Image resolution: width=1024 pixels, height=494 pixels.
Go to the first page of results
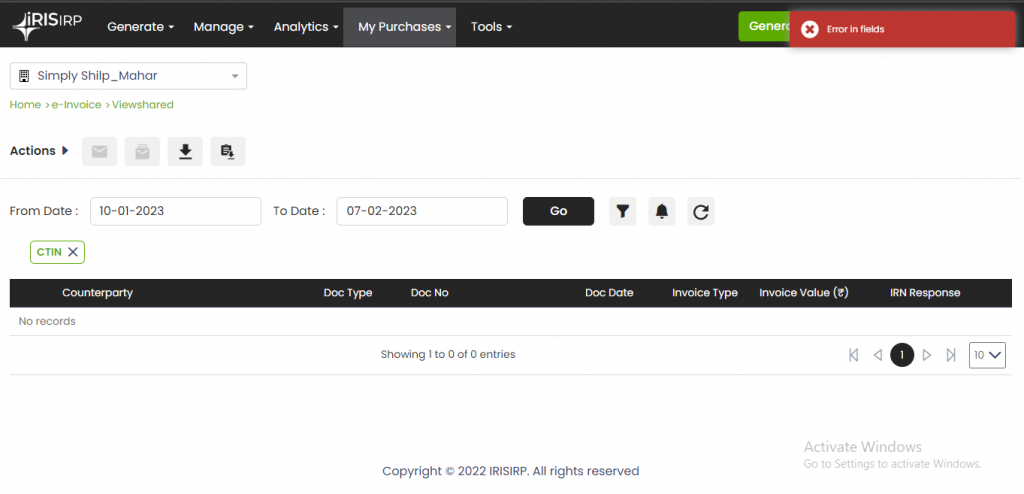click(853, 355)
